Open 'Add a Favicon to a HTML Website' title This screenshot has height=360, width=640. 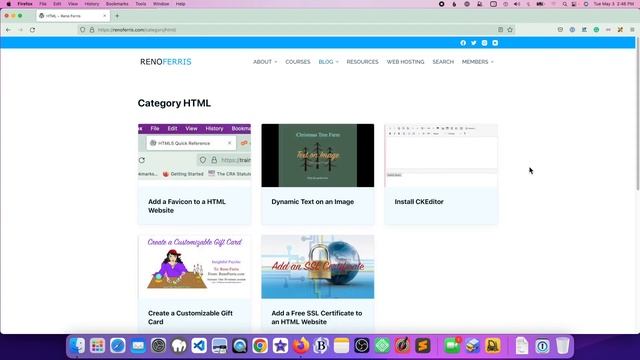[187, 206]
